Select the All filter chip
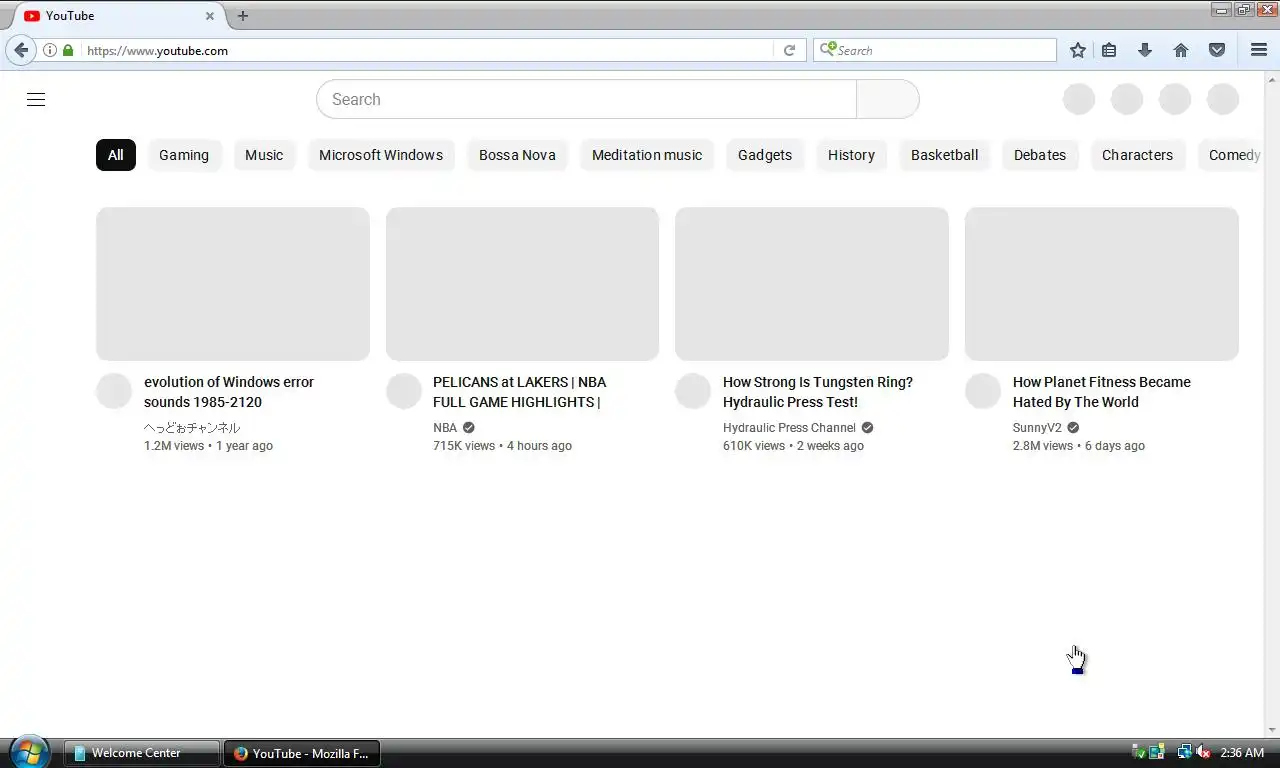Screen dimensions: 1280x768 tap(116, 155)
